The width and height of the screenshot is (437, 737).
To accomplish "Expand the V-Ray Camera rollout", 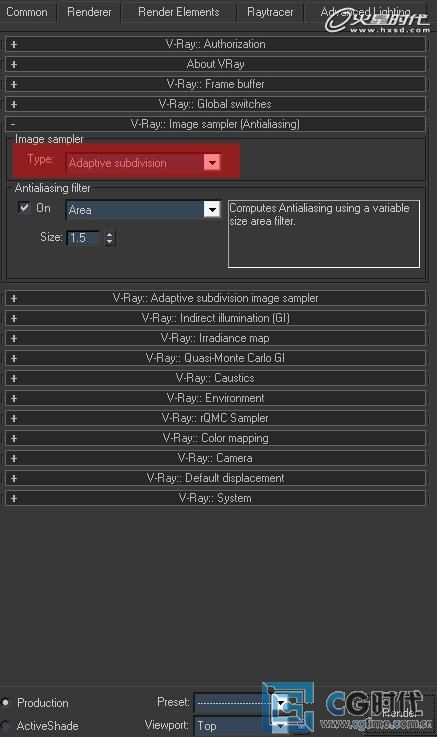I will [216, 458].
